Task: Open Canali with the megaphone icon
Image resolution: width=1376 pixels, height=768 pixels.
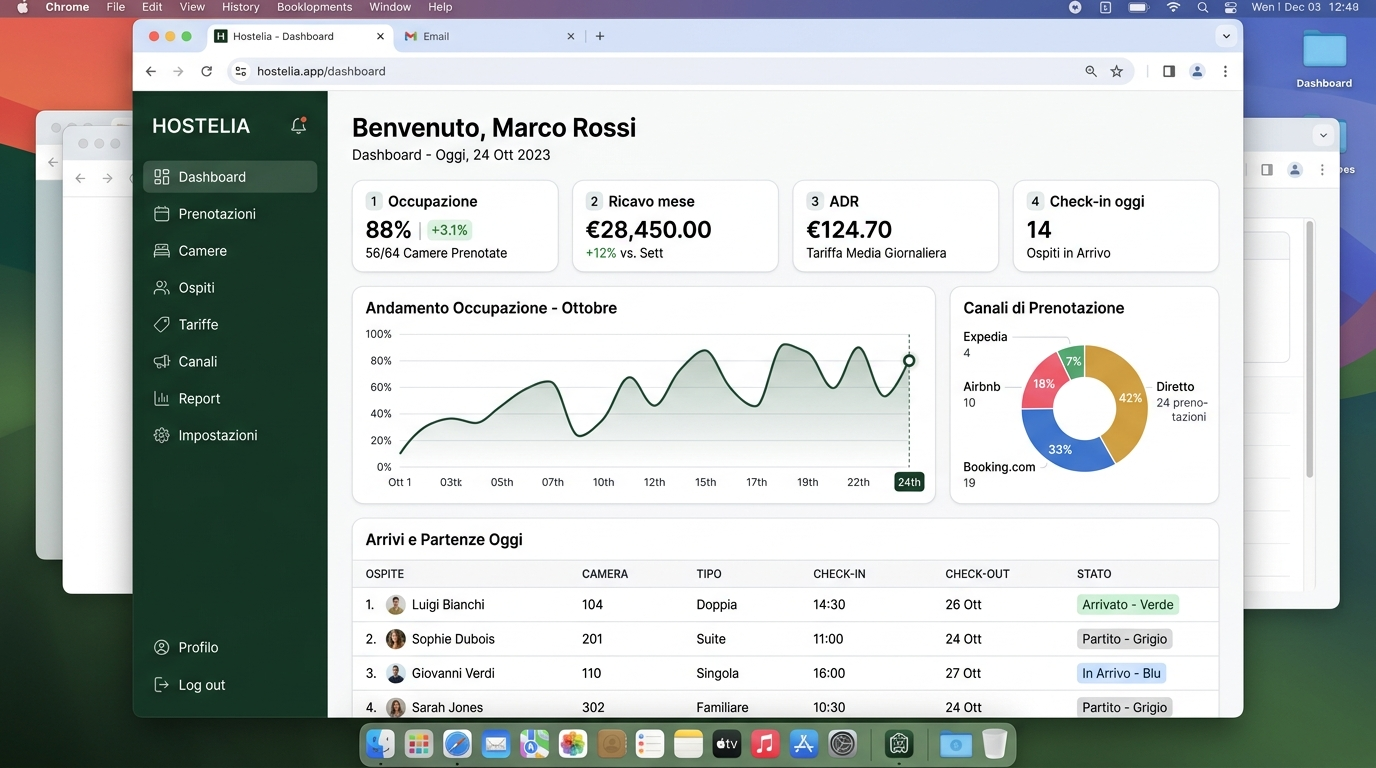Action: coord(230,362)
